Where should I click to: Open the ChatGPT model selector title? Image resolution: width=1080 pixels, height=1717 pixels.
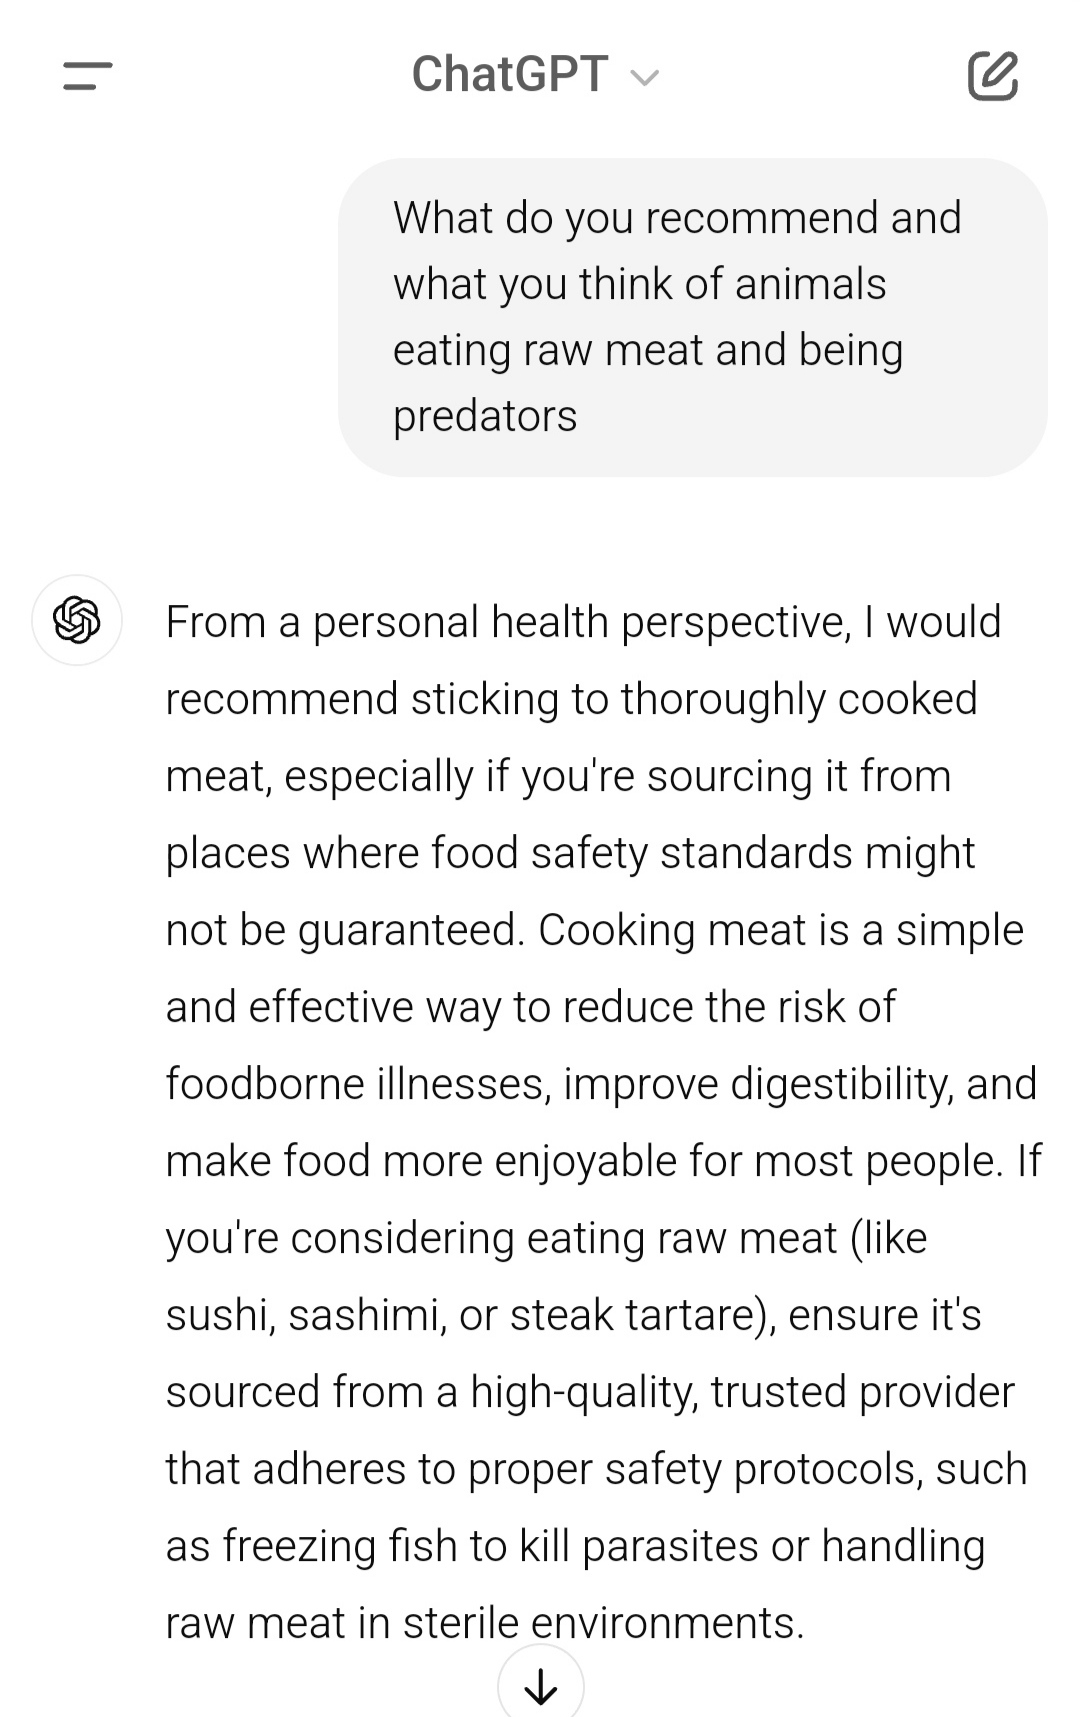coord(510,75)
